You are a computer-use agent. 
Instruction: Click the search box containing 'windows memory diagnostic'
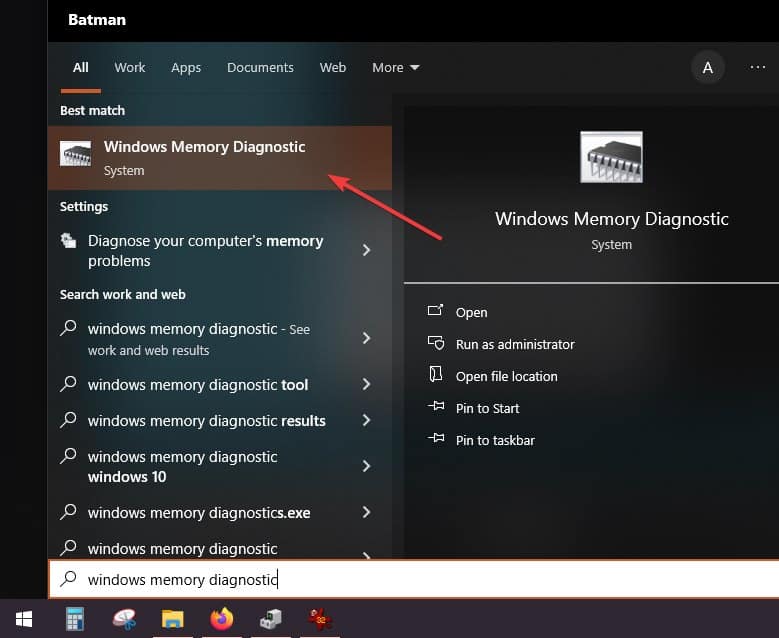[x=414, y=579]
